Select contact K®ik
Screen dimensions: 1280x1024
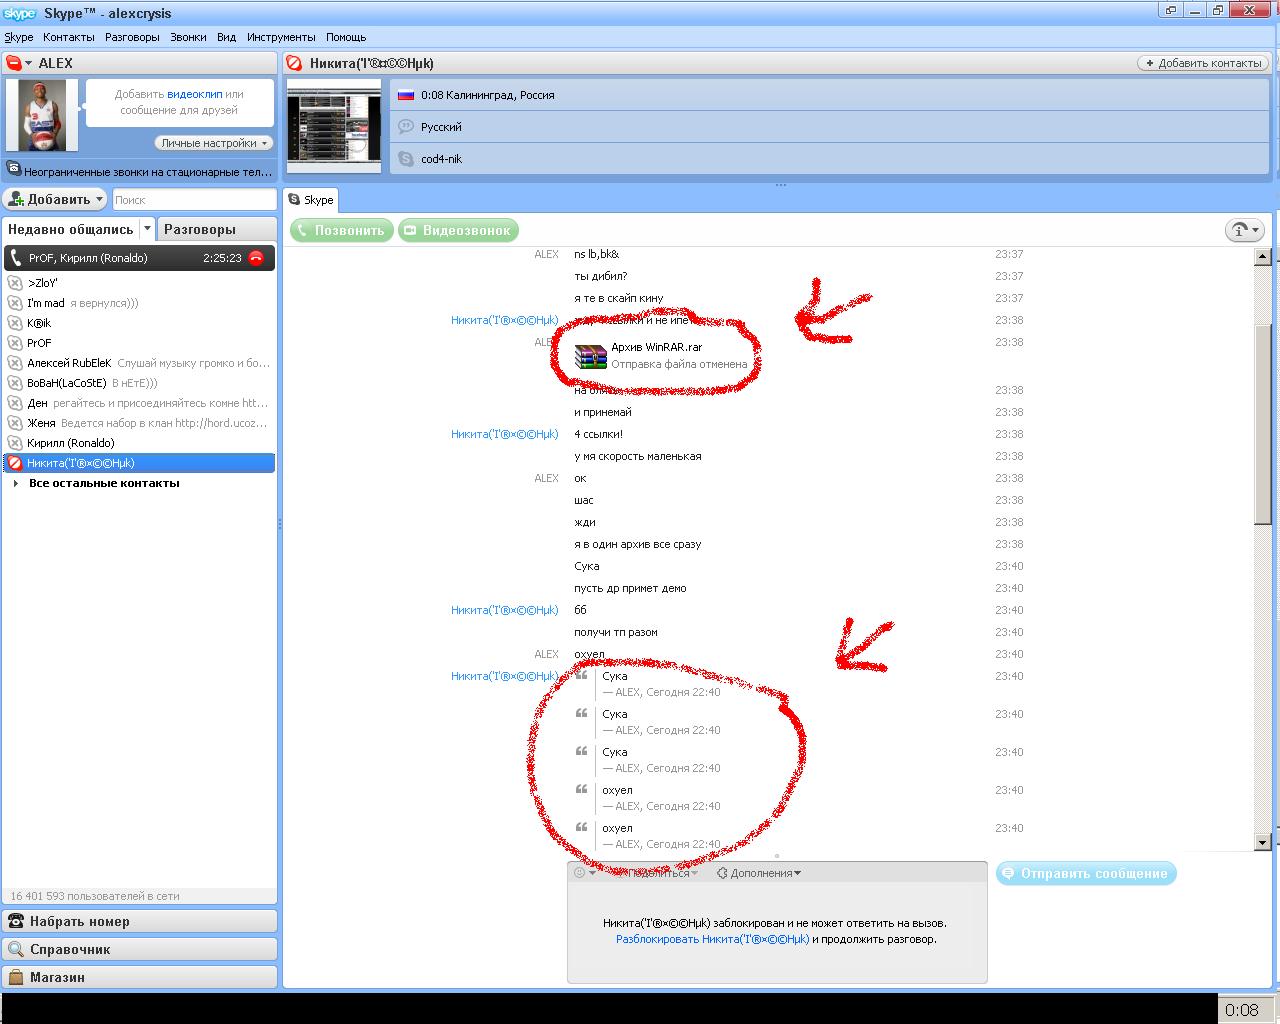[x=139, y=323]
